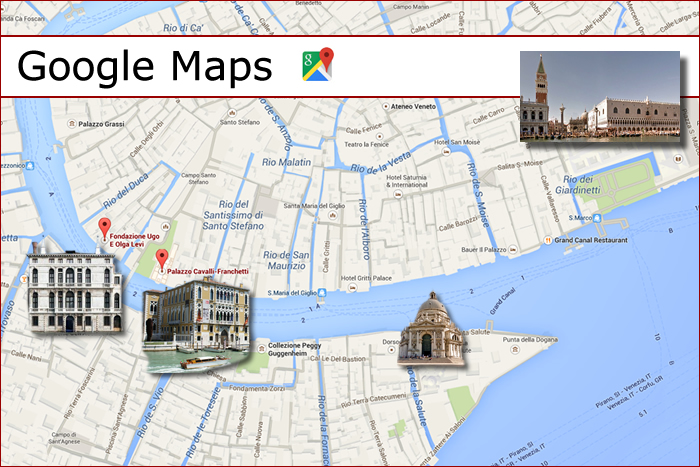700x467 pixels.
Task: Click the Calle Barozzi street label
Action: (458, 223)
